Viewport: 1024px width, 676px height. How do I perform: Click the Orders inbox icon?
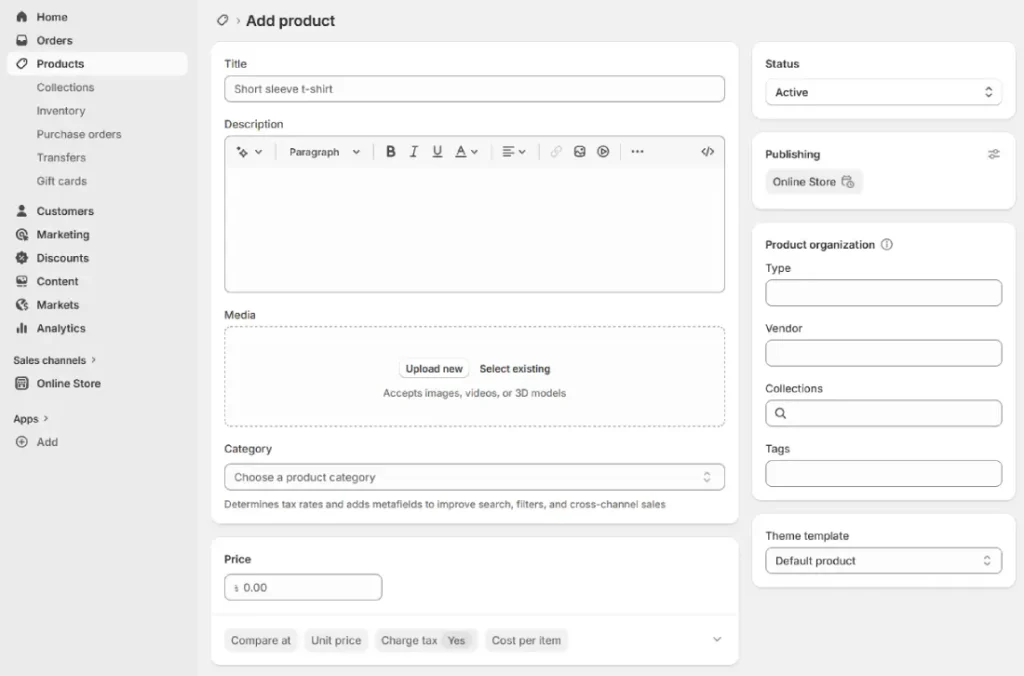coord(22,40)
